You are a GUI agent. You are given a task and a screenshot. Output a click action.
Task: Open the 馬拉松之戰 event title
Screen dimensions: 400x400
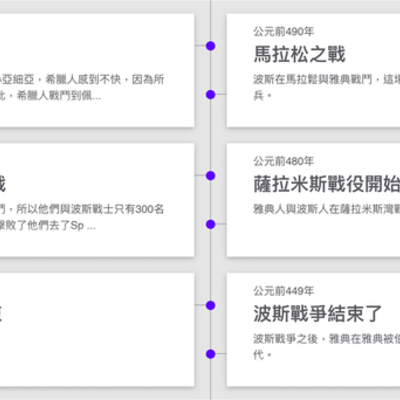tap(299, 54)
